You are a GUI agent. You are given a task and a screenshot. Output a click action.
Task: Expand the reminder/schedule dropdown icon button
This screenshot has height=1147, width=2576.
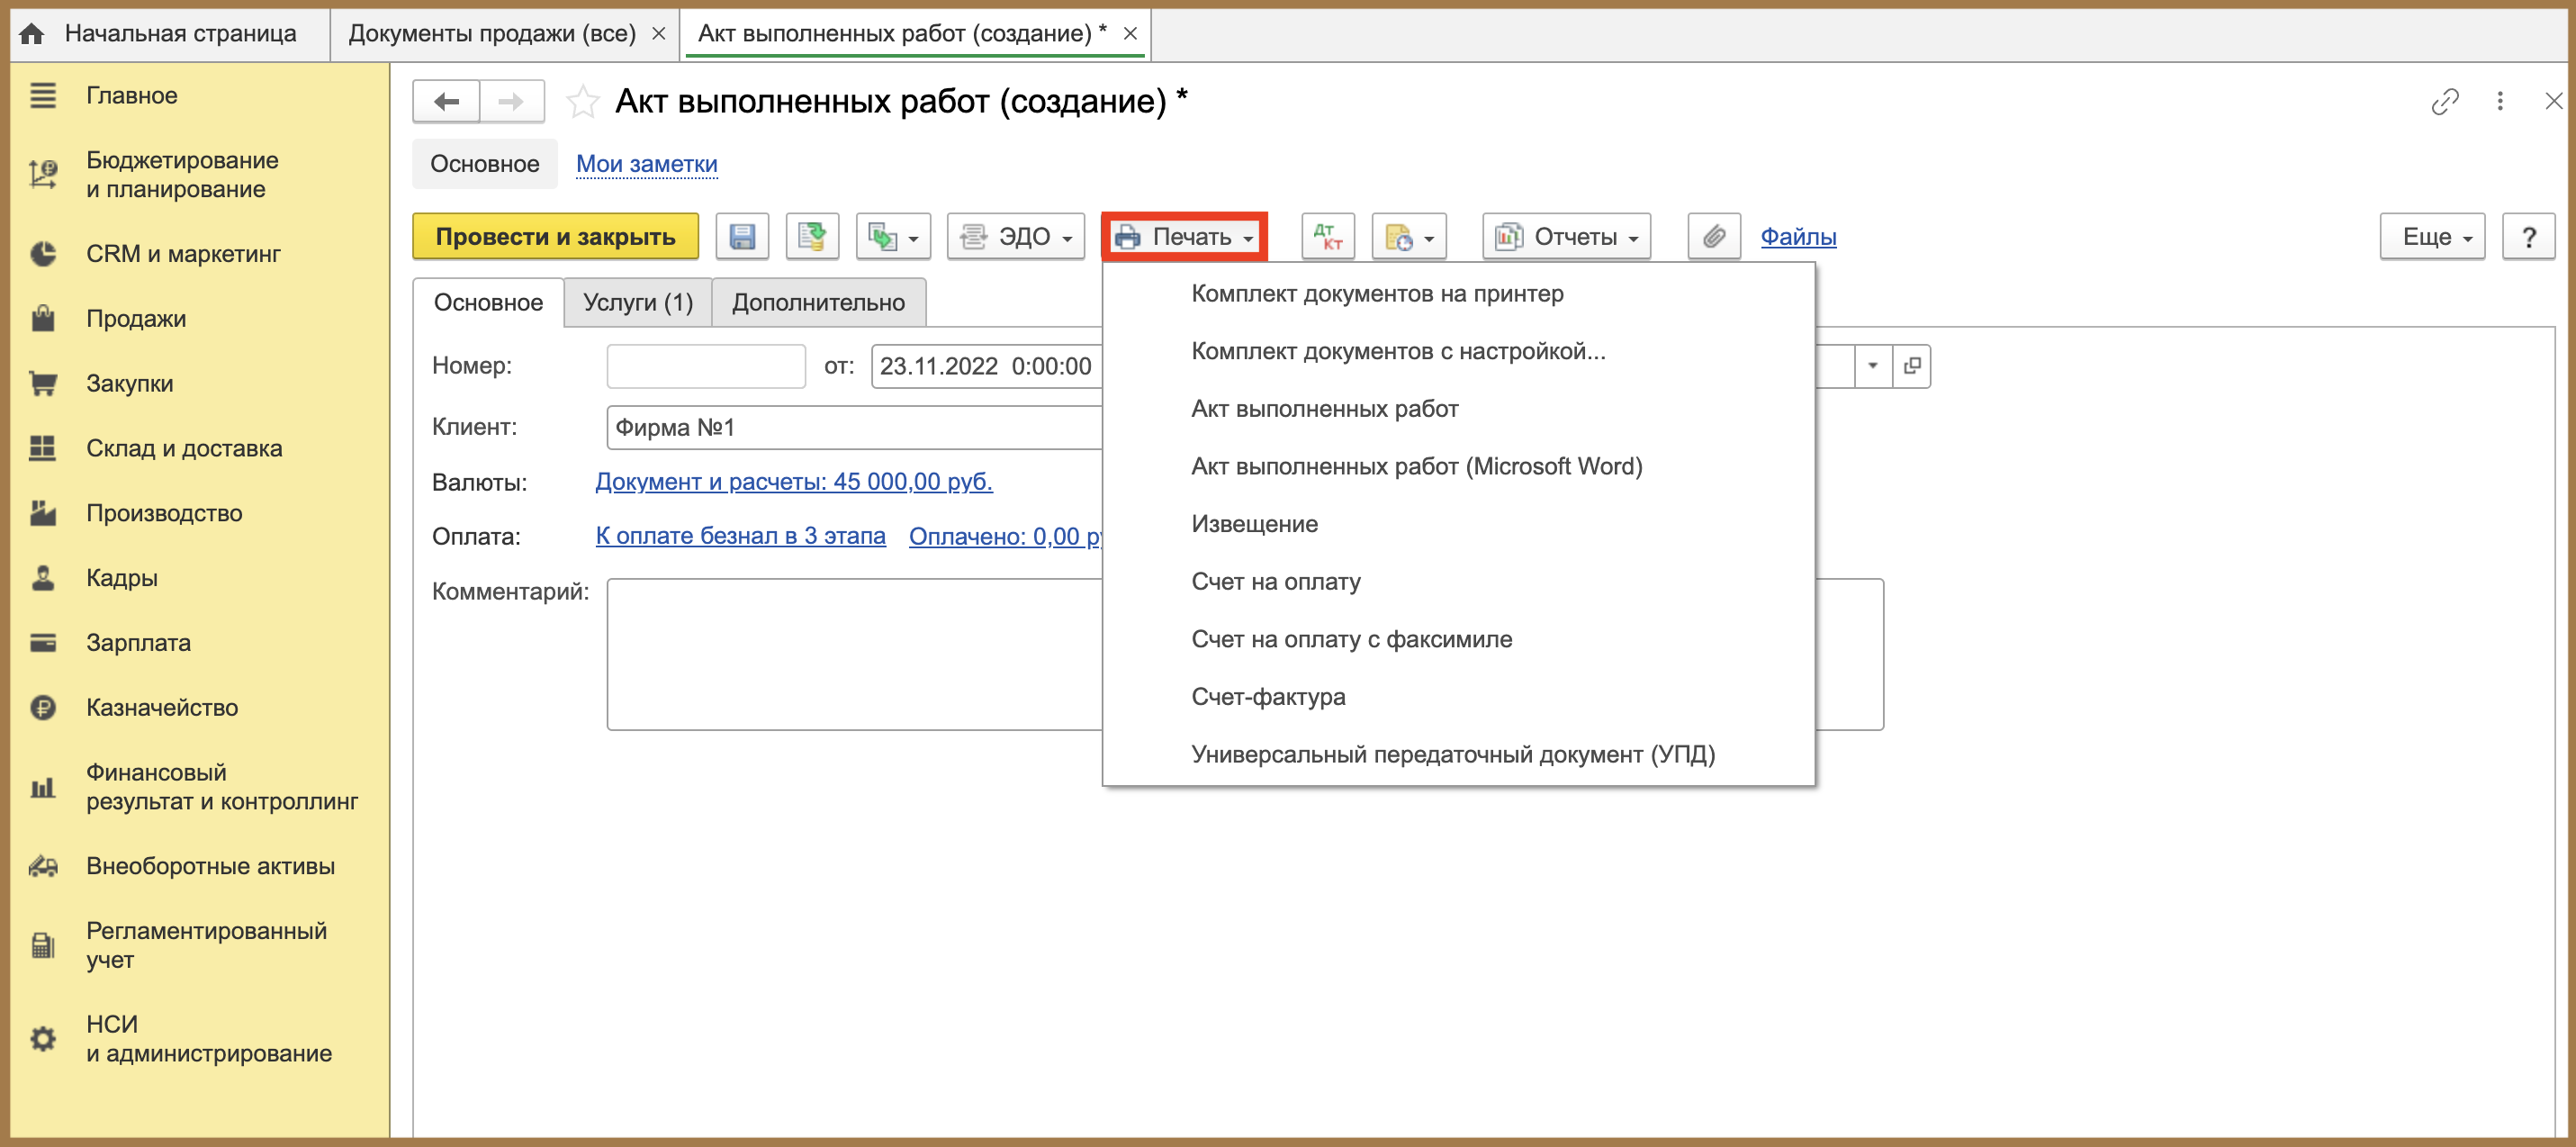click(x=1409, y=237)
